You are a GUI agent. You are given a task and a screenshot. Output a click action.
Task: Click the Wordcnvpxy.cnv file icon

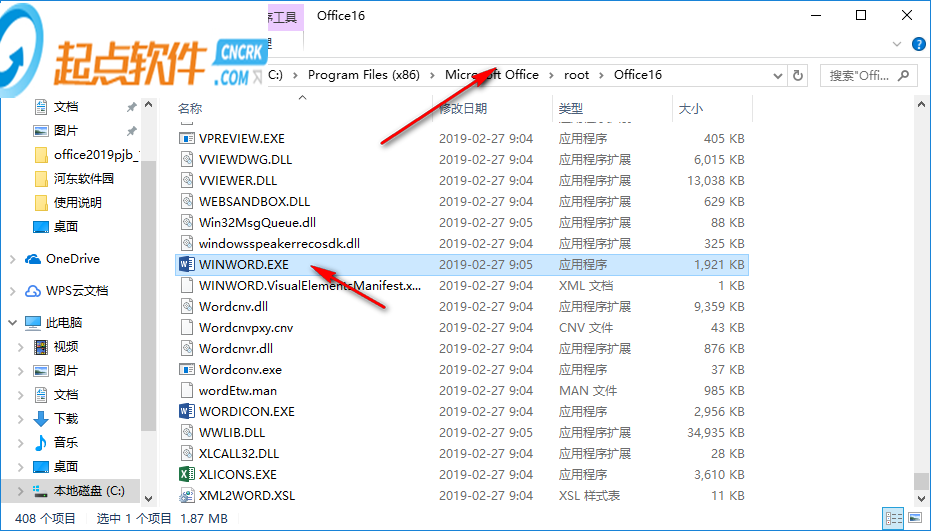point(187,327)
